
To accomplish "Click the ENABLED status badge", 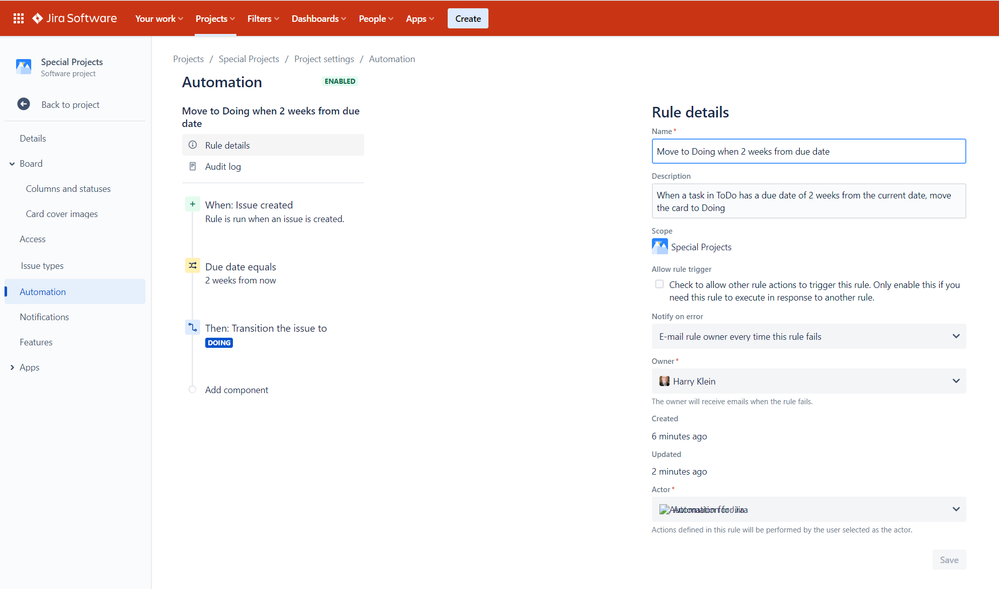I will pos(340,82).
